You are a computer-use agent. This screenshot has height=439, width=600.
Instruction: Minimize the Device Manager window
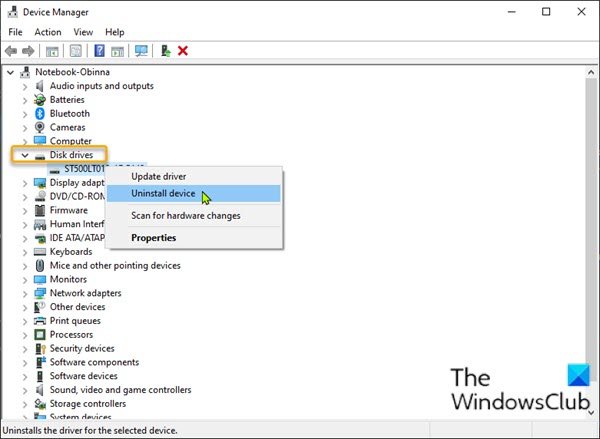[x=511, y=12]
